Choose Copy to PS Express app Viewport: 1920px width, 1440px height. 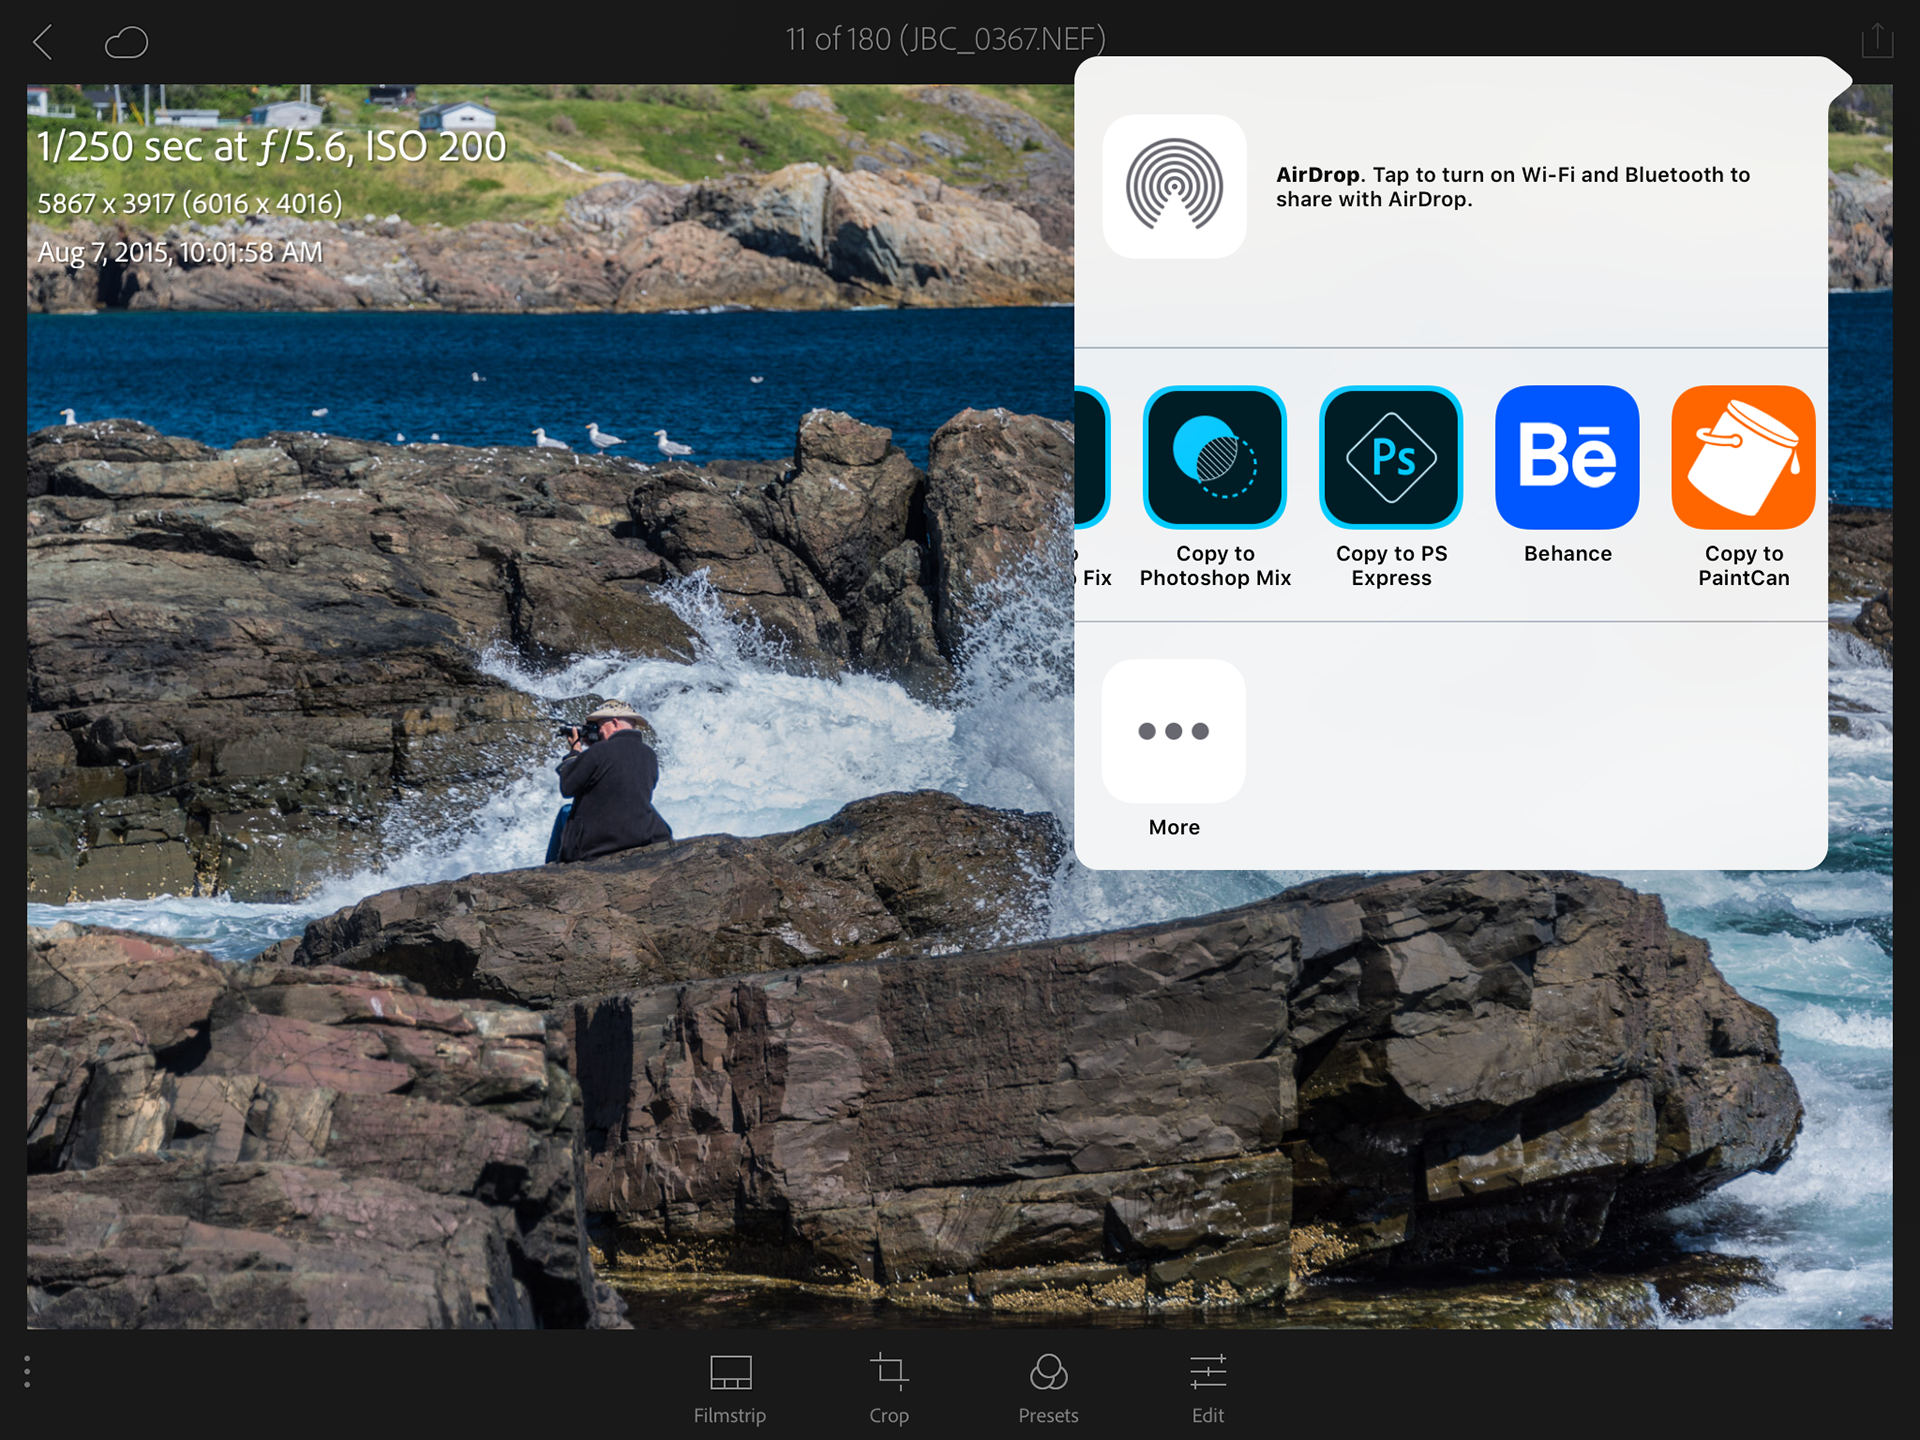click(x=1391, y=457)
